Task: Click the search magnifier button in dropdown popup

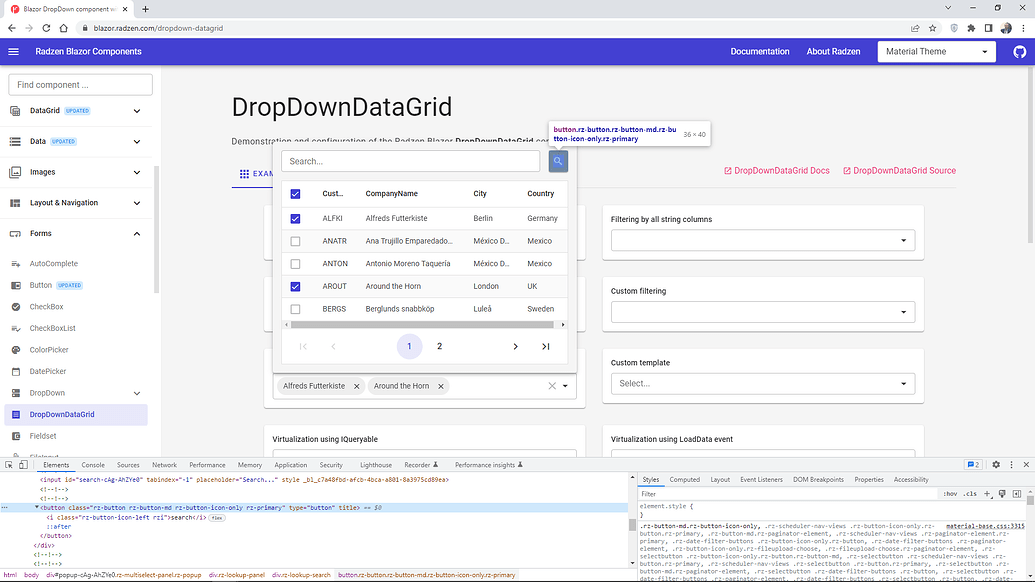Action: point(558,160)
